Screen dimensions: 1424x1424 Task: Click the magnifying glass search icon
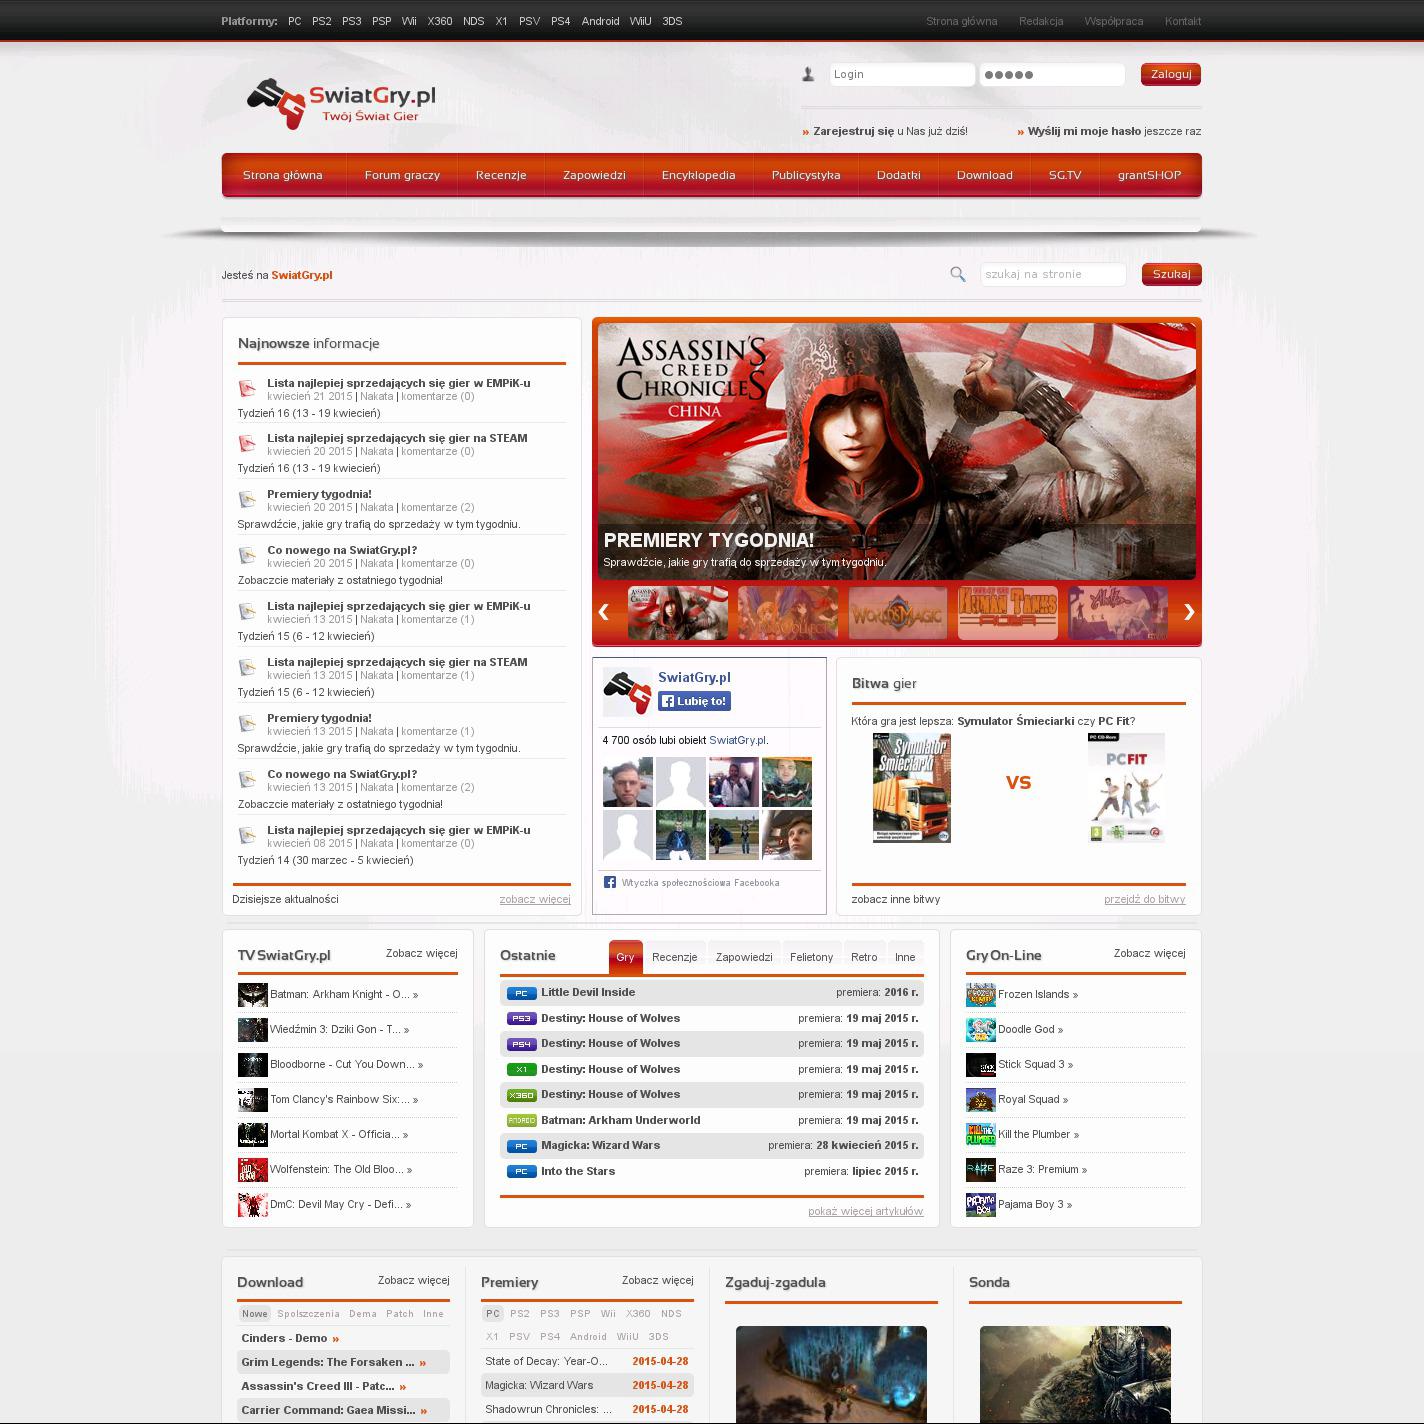click(958, 274)
